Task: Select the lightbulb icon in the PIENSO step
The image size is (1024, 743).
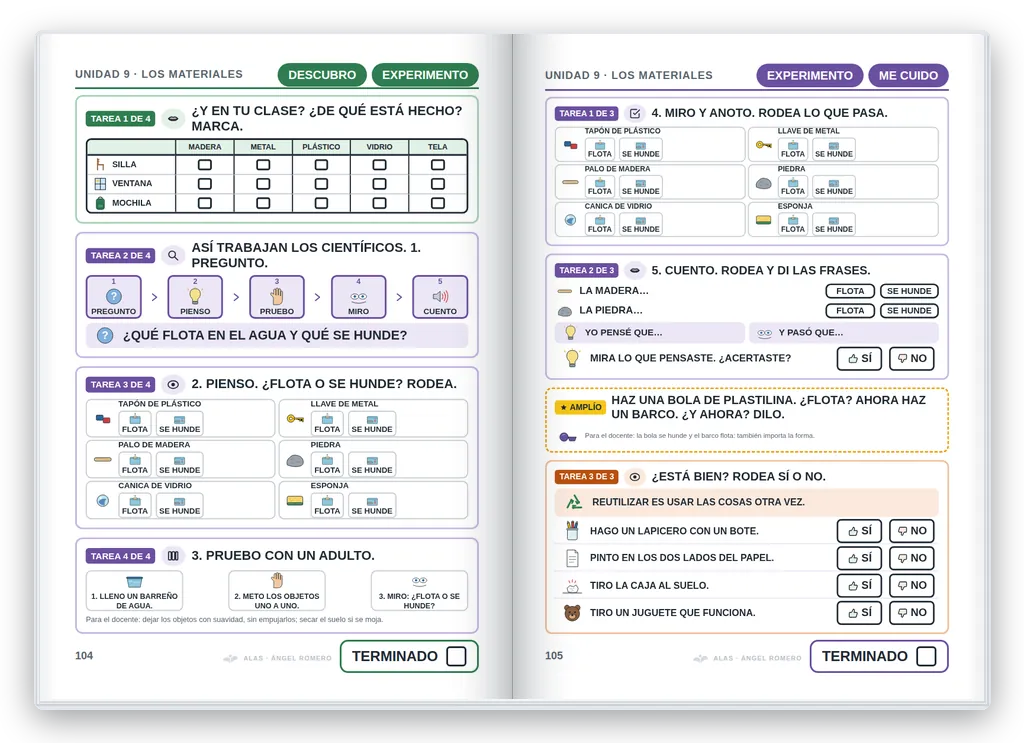Action: pos(195,296)
